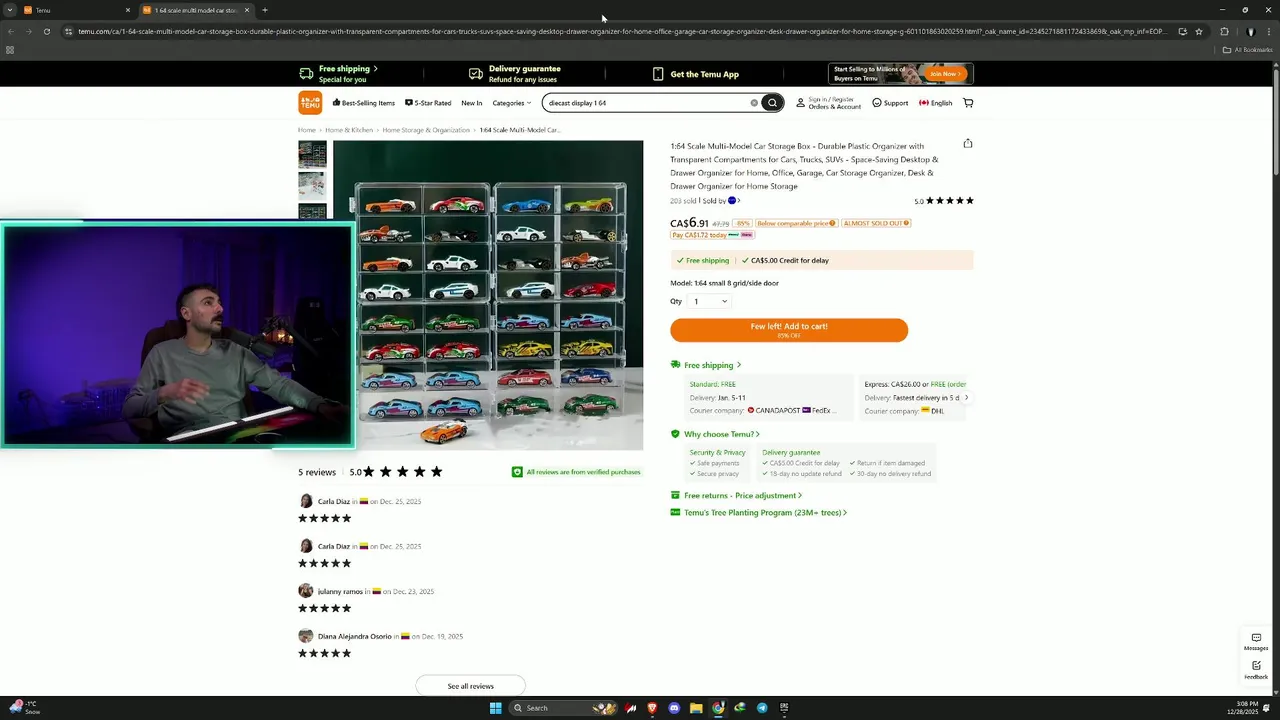Click the Join Now seller button

[x=944, y=74]
